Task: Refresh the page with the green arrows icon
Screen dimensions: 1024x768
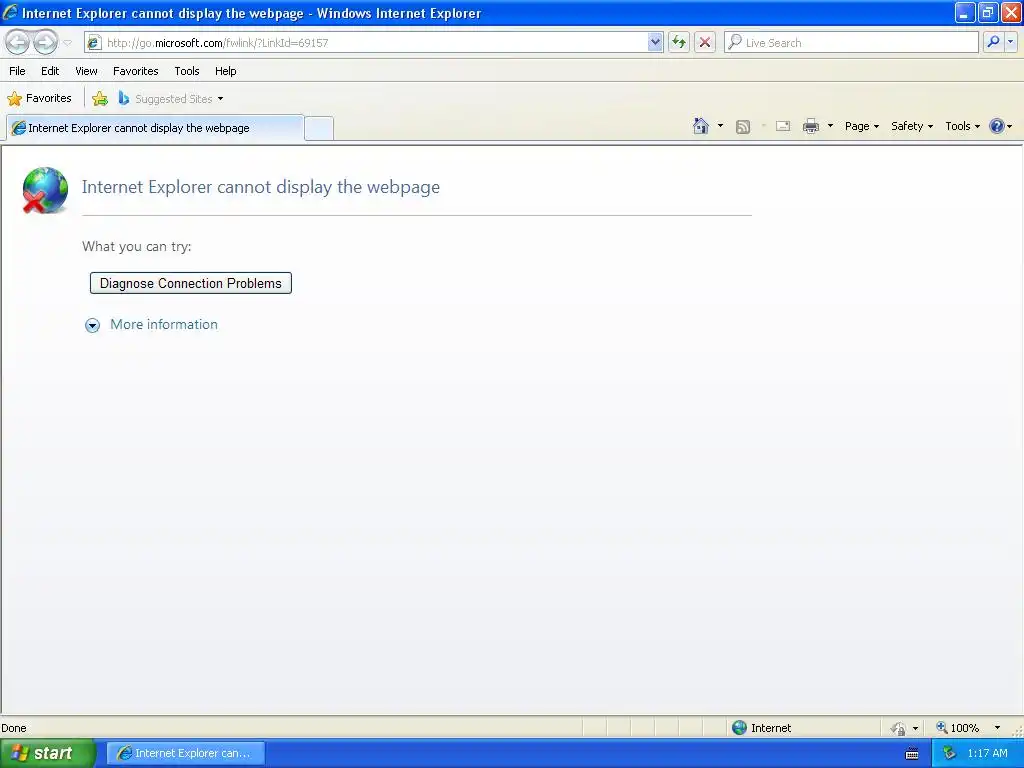Action: [679, 42]
